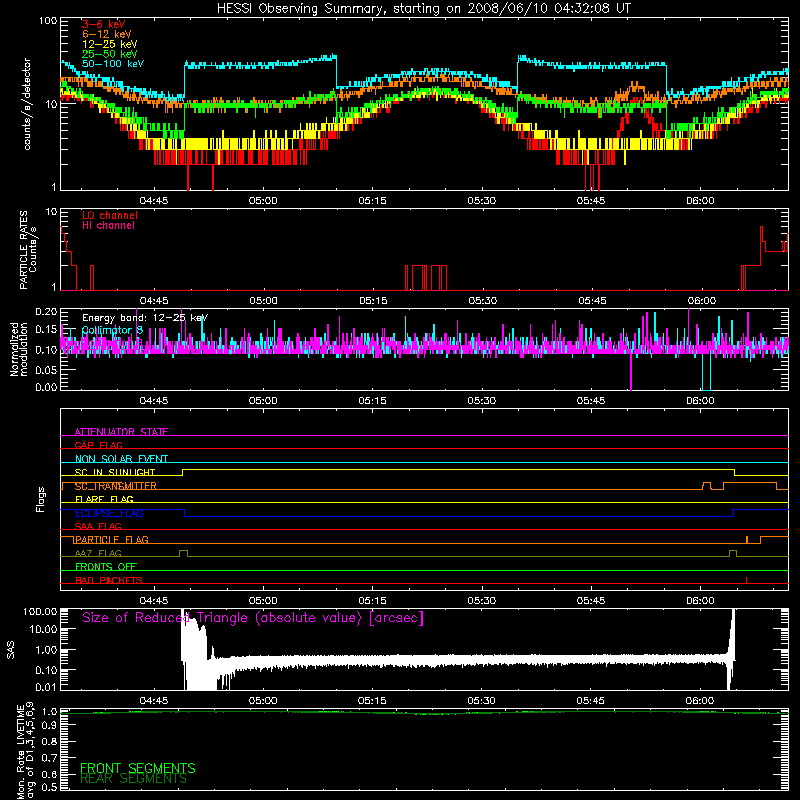Click the 05:00 tick under counts panel
800x800 pixels.
[263, 201]
